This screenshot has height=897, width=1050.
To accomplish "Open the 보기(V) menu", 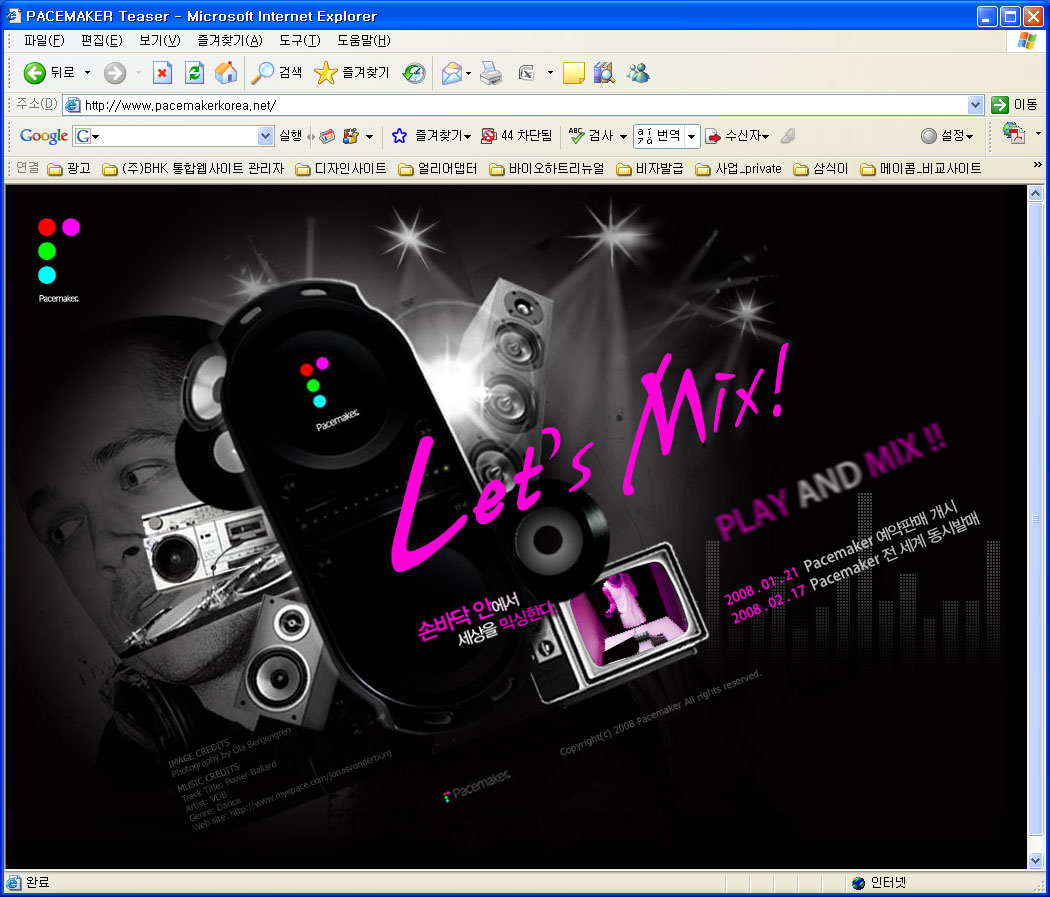I will 160,41.
